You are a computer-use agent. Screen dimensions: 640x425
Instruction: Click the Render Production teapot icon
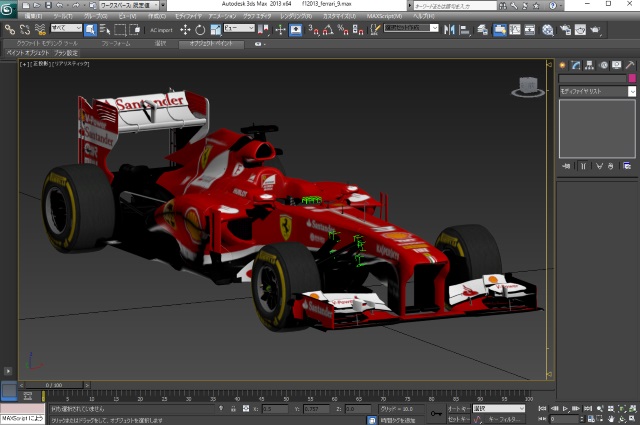[x=596, y=30]
